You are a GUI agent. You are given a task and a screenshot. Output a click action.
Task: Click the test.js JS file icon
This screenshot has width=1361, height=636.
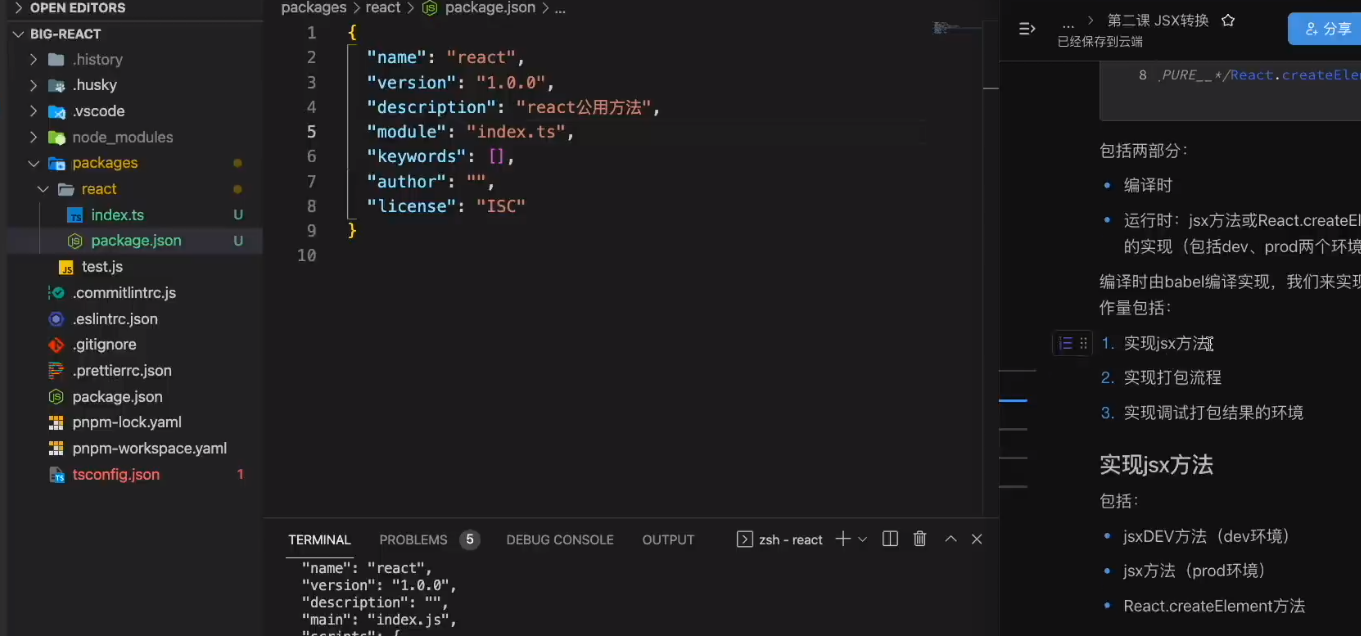[66, 267]
